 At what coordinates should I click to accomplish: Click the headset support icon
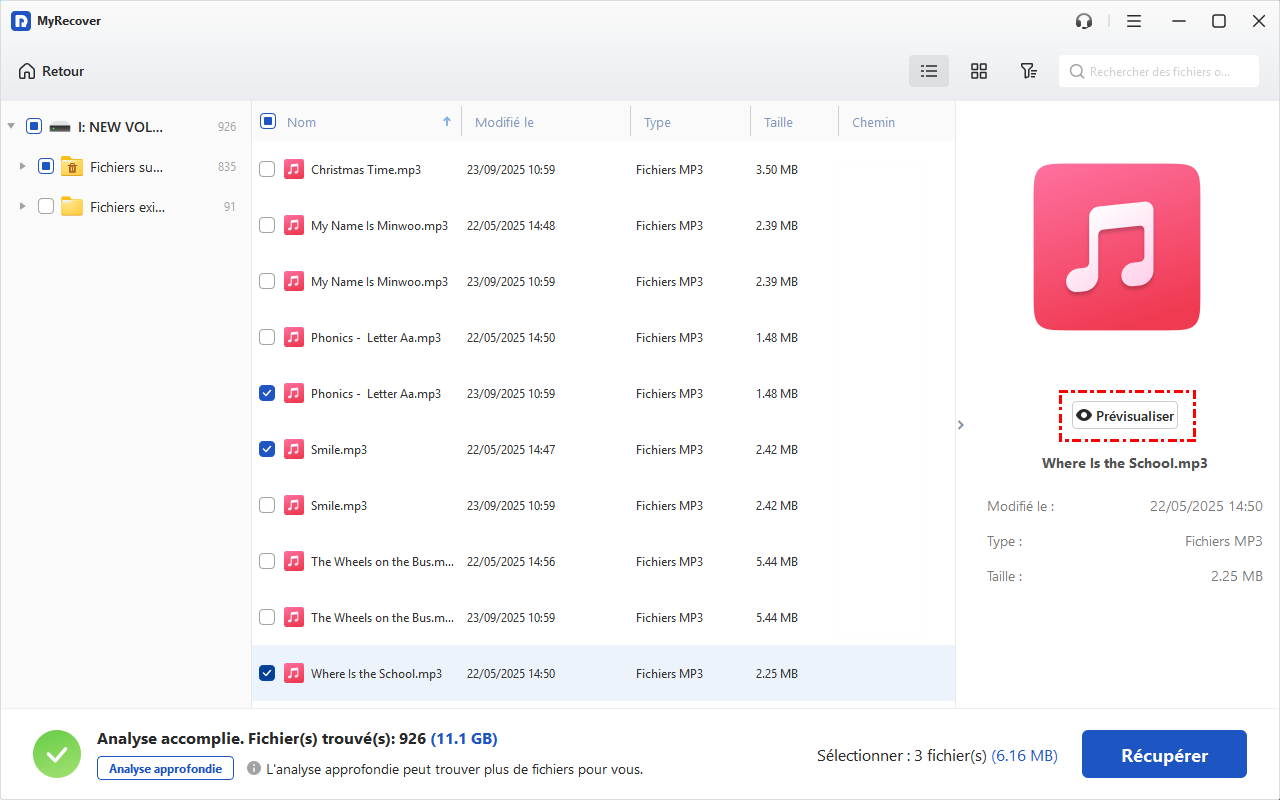1083,21
